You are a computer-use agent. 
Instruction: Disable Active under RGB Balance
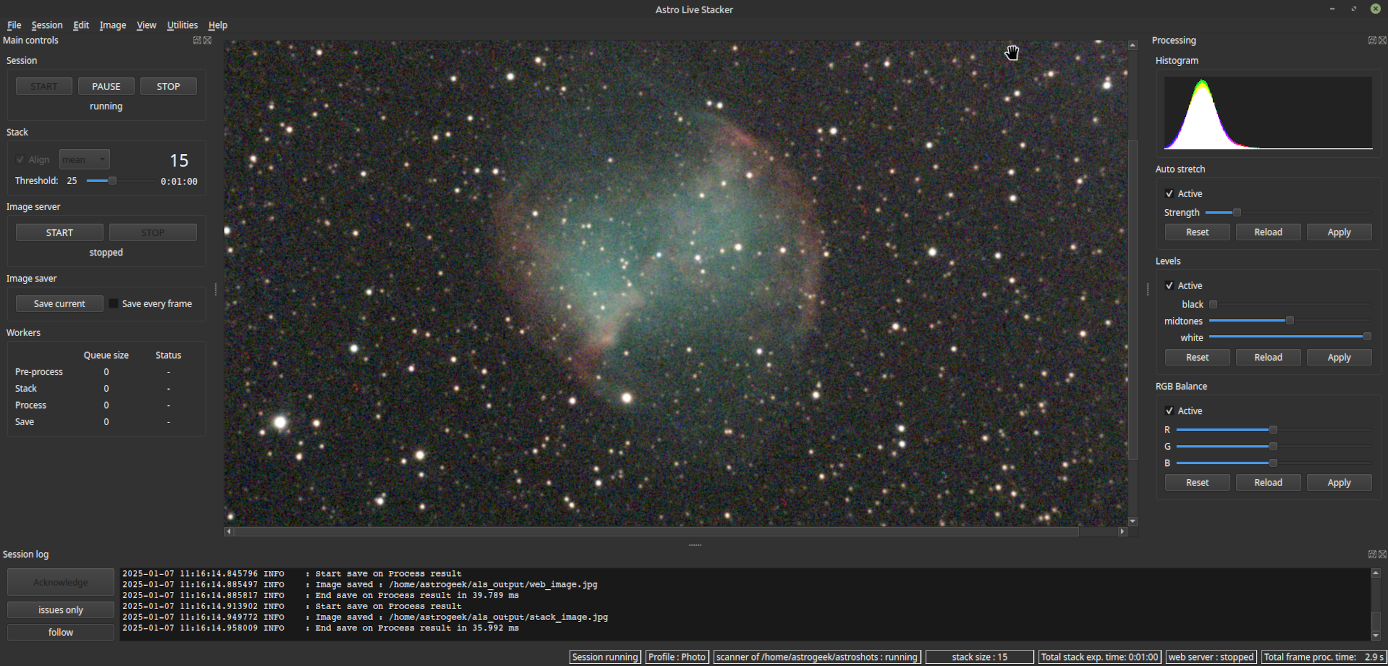(1169, 410)
